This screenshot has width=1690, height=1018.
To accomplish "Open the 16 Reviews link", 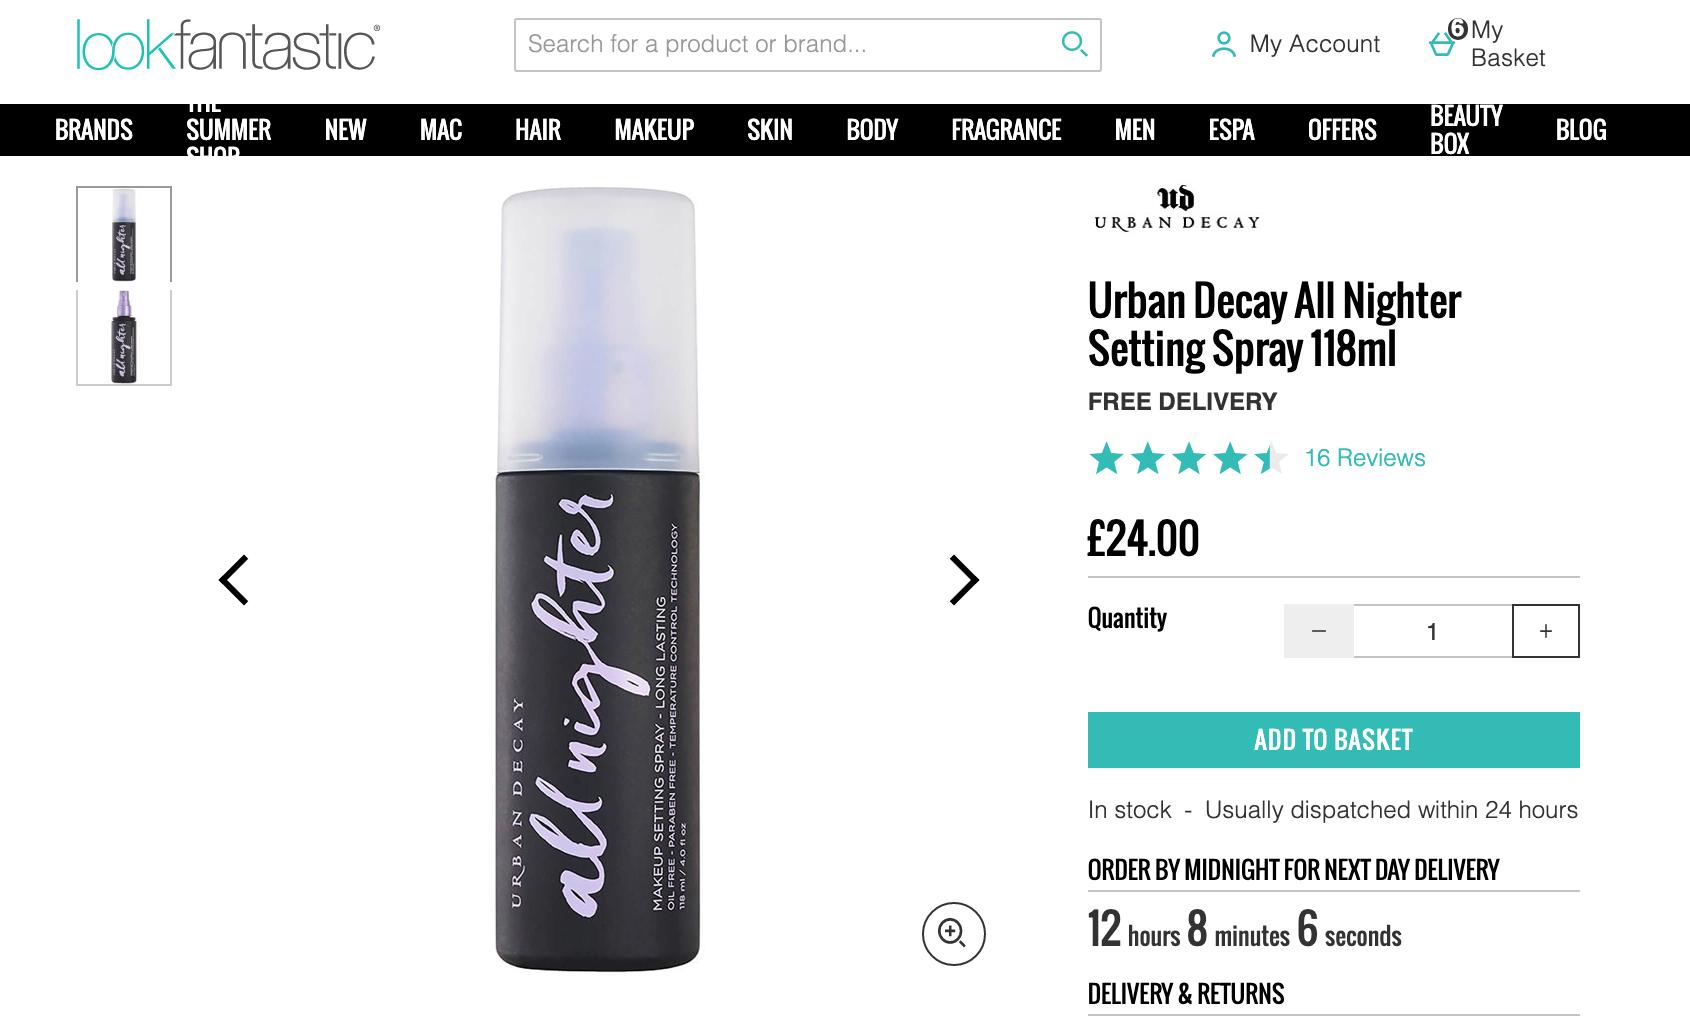I will click(x=1365, y=458).
